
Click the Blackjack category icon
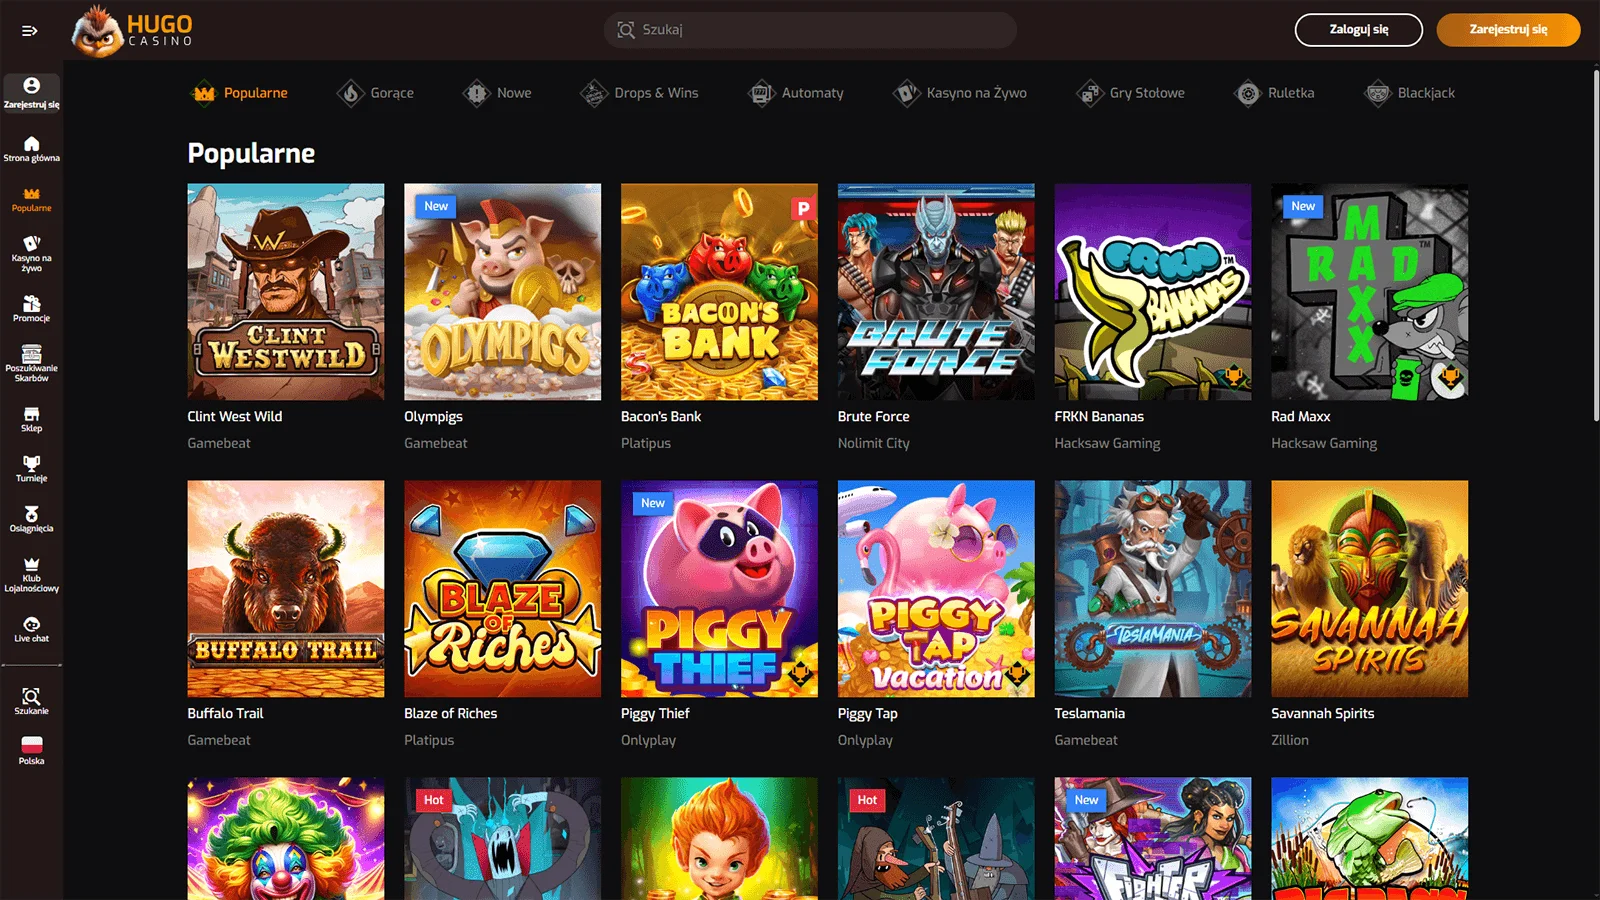coord(1378,93)
